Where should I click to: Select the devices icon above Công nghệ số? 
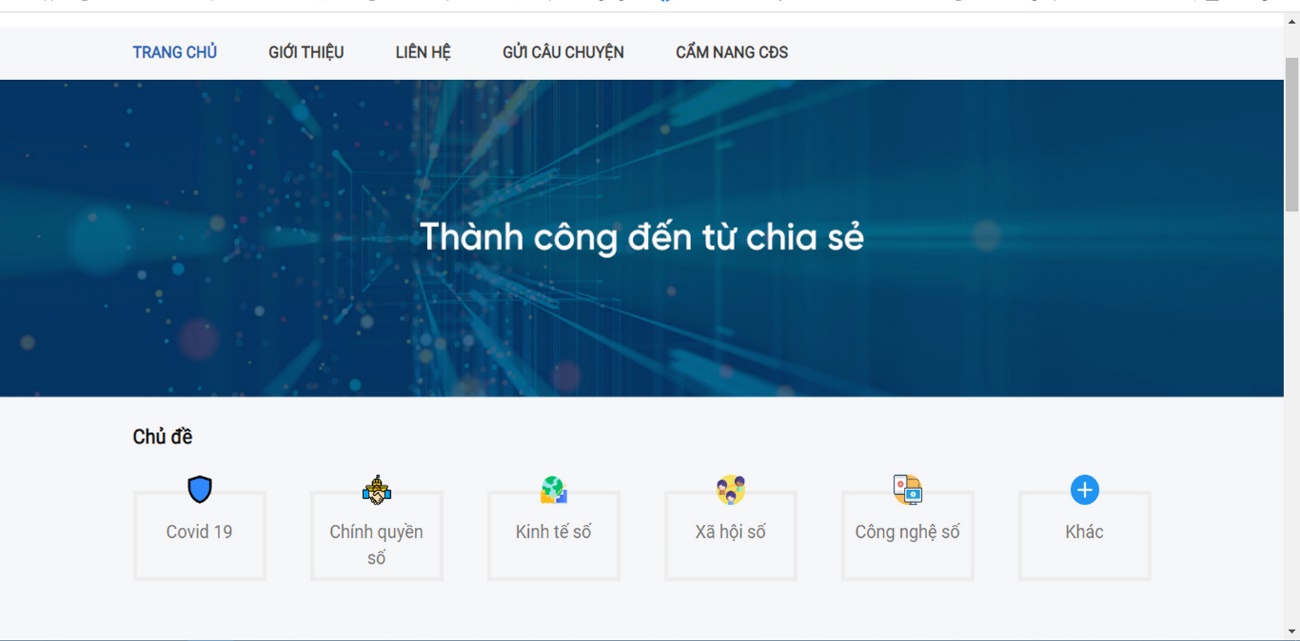pos(907,490)
